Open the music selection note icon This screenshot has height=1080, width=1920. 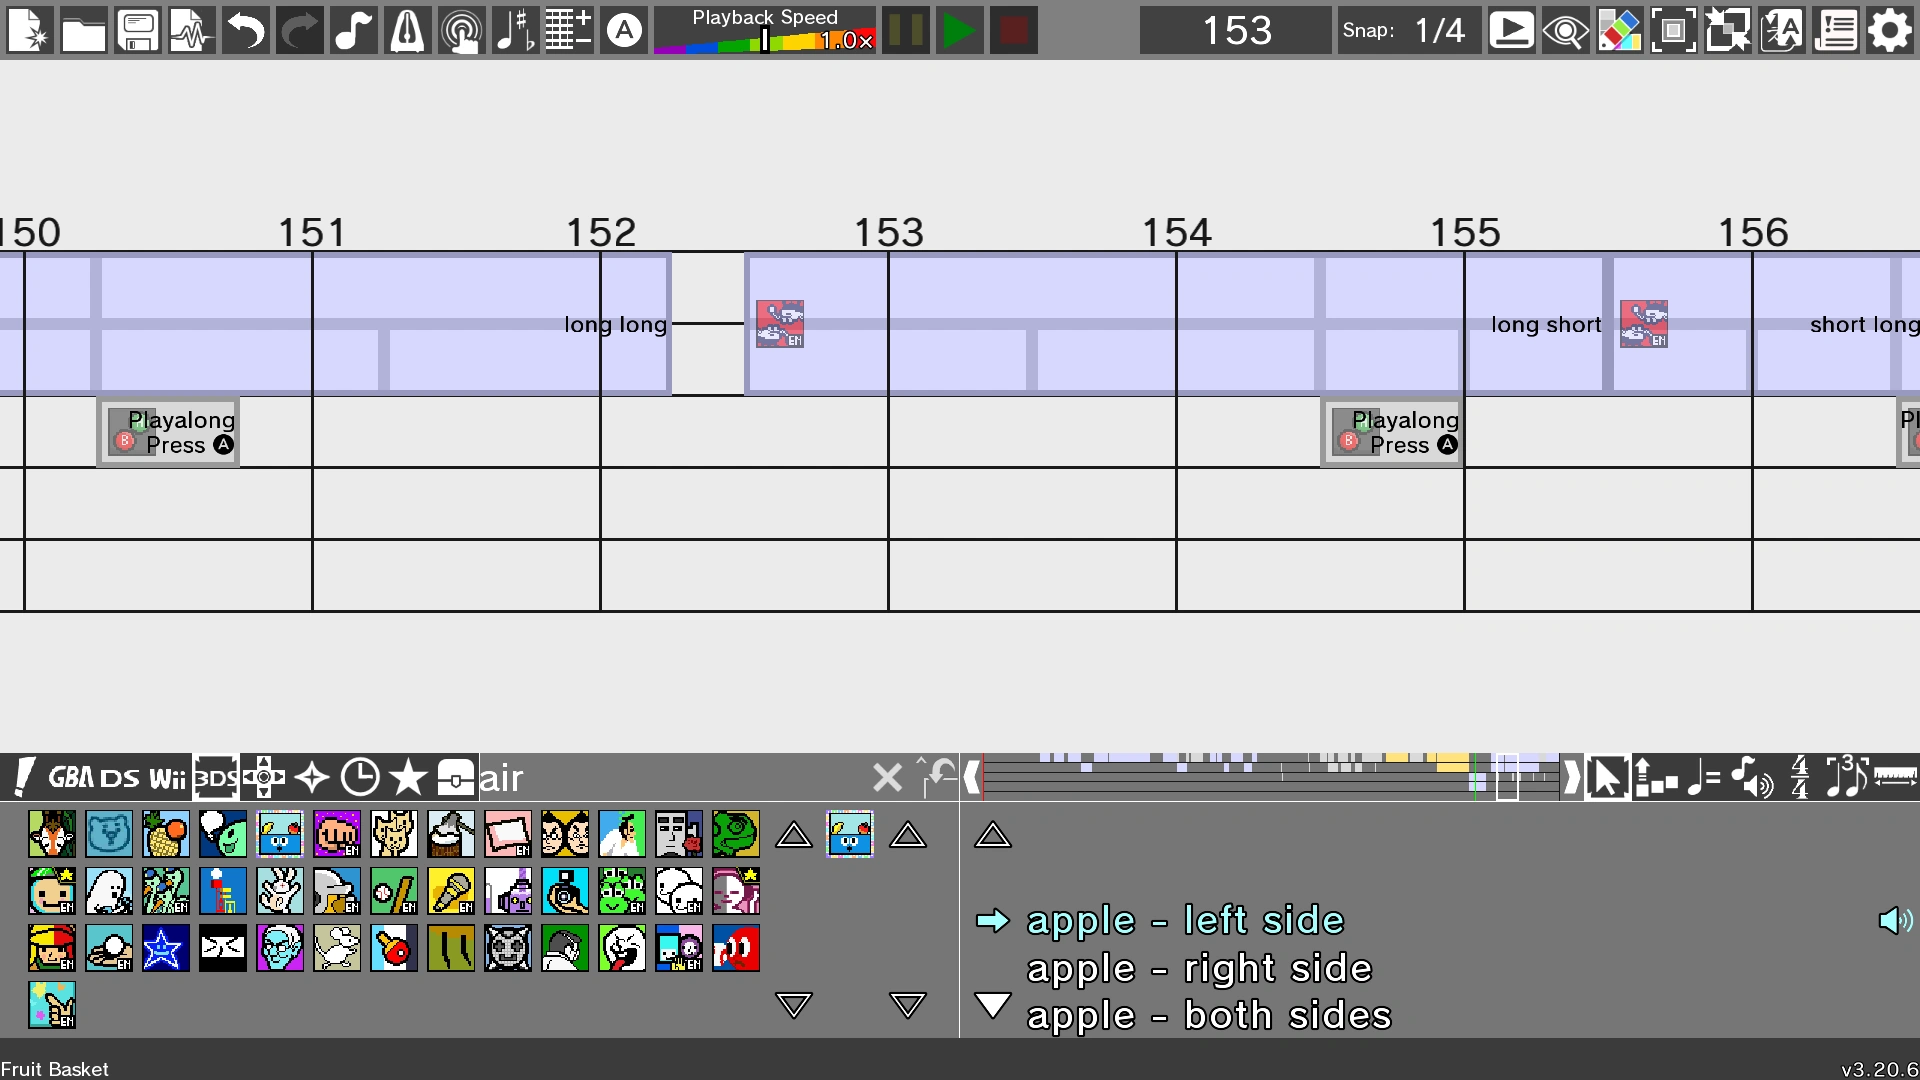coord(352,31)
